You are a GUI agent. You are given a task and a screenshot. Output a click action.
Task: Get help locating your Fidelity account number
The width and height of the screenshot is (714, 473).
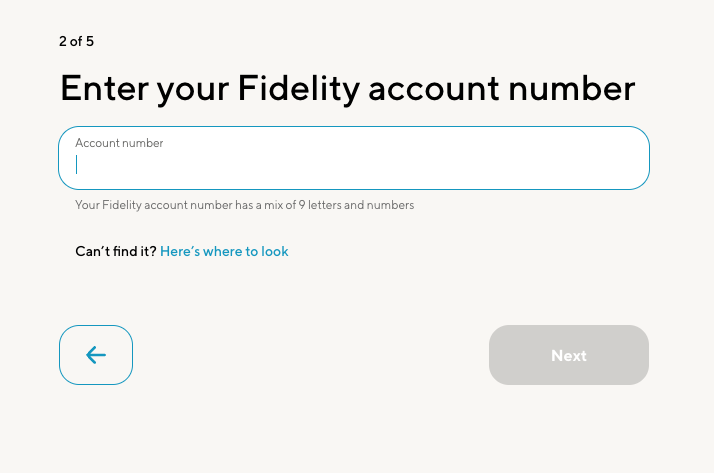[224, 251]
